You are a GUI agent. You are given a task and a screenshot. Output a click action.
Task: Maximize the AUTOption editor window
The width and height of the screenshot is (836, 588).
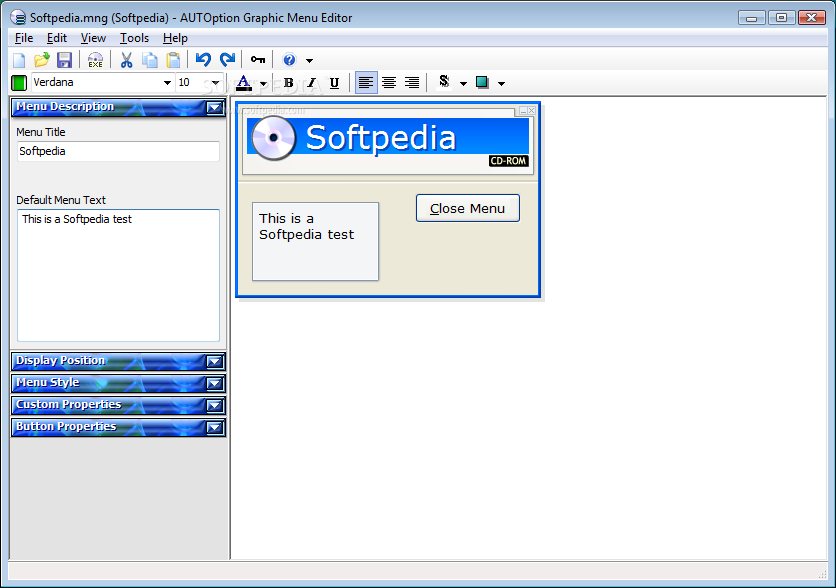coord(782,18)
